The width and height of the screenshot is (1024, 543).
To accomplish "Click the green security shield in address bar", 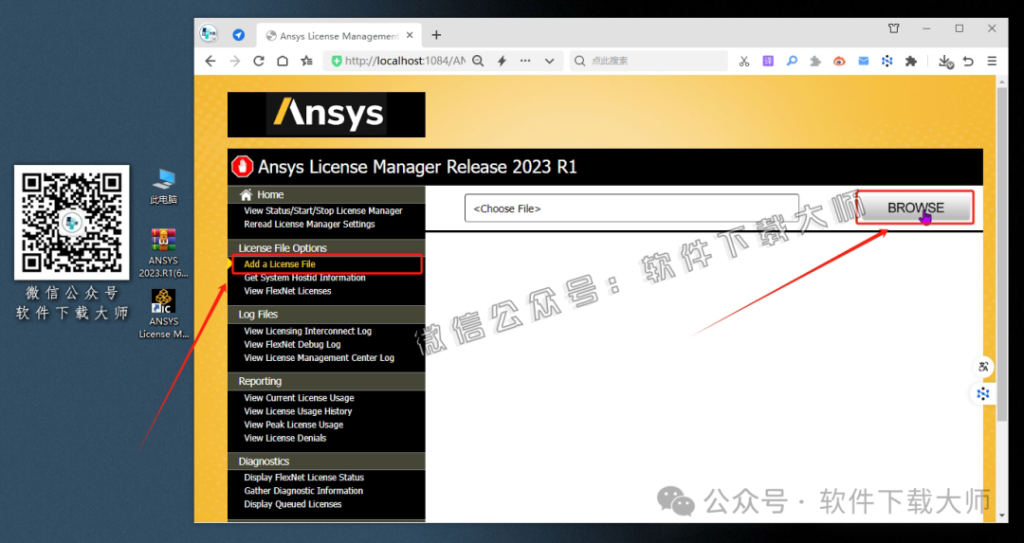I will (336, 61).
